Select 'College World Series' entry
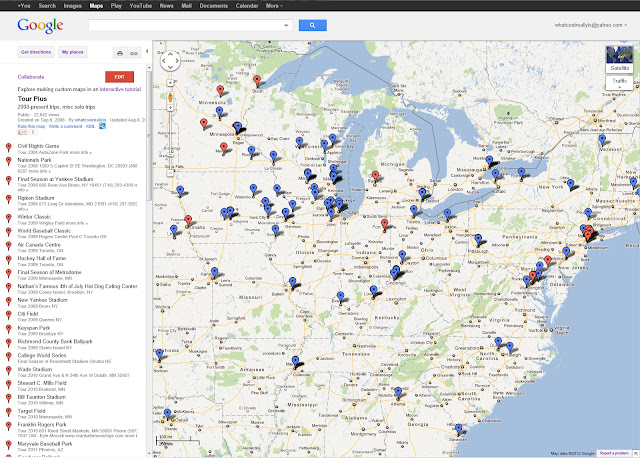The image size is (640, 458). click(42, 355)
